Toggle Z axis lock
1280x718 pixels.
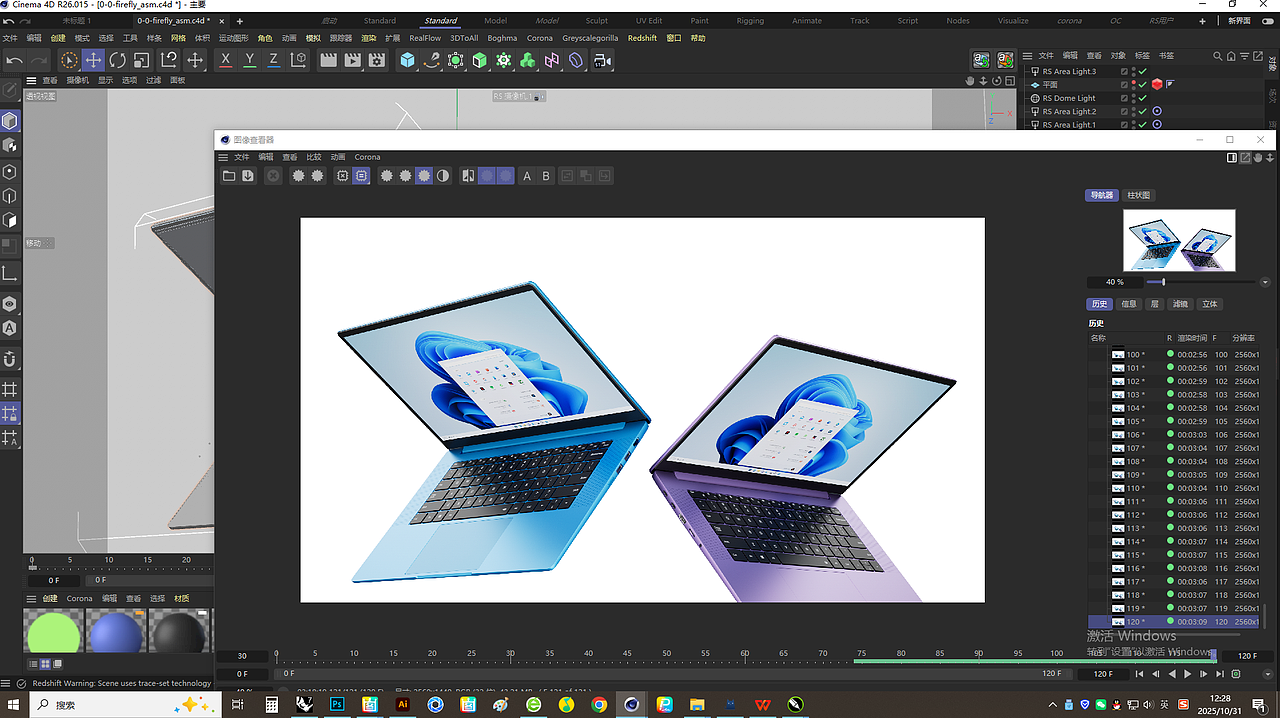point(273,60)
